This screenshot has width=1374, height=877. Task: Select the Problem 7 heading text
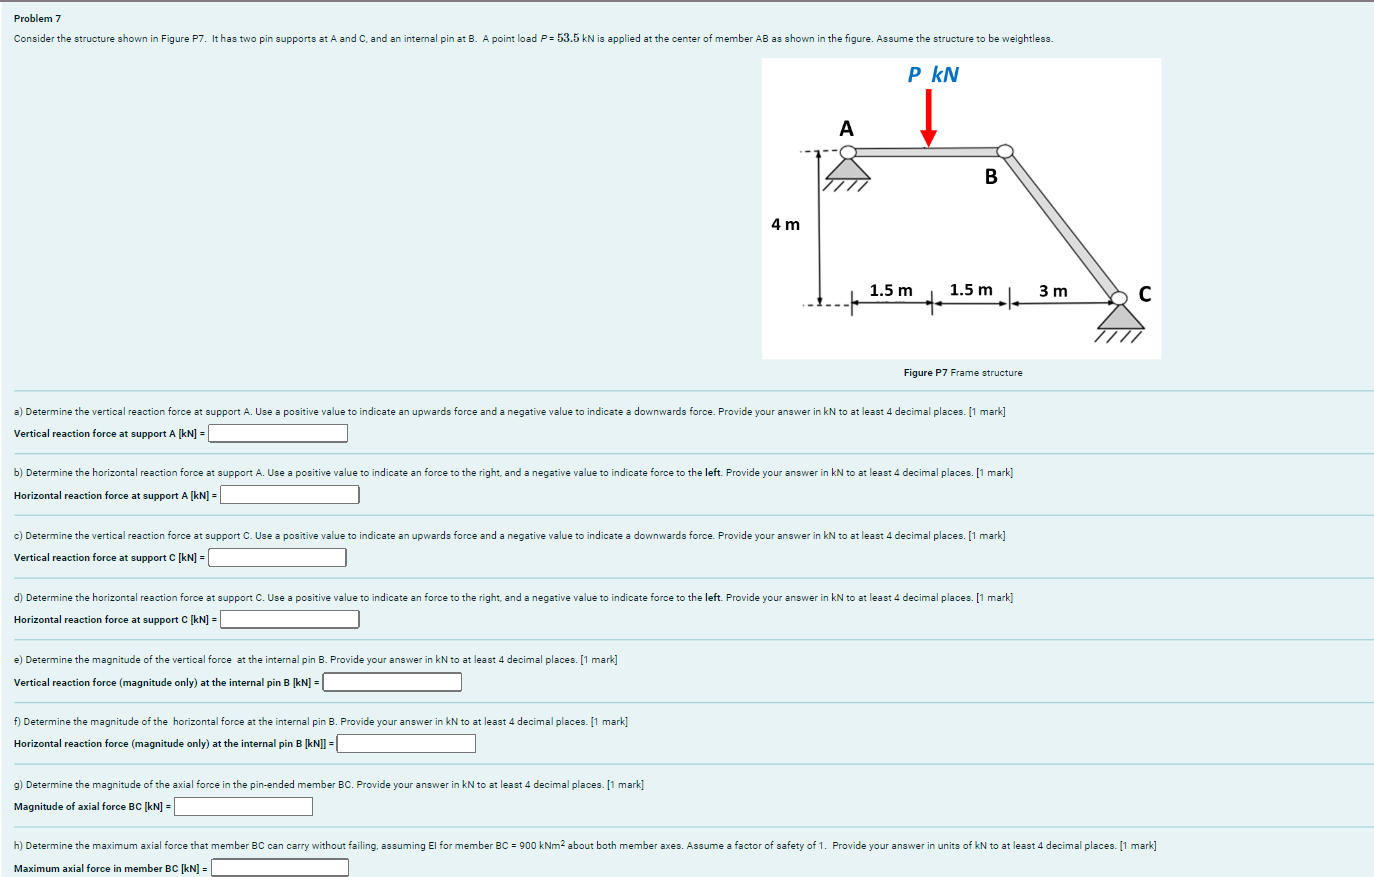(x=37, y=17)
